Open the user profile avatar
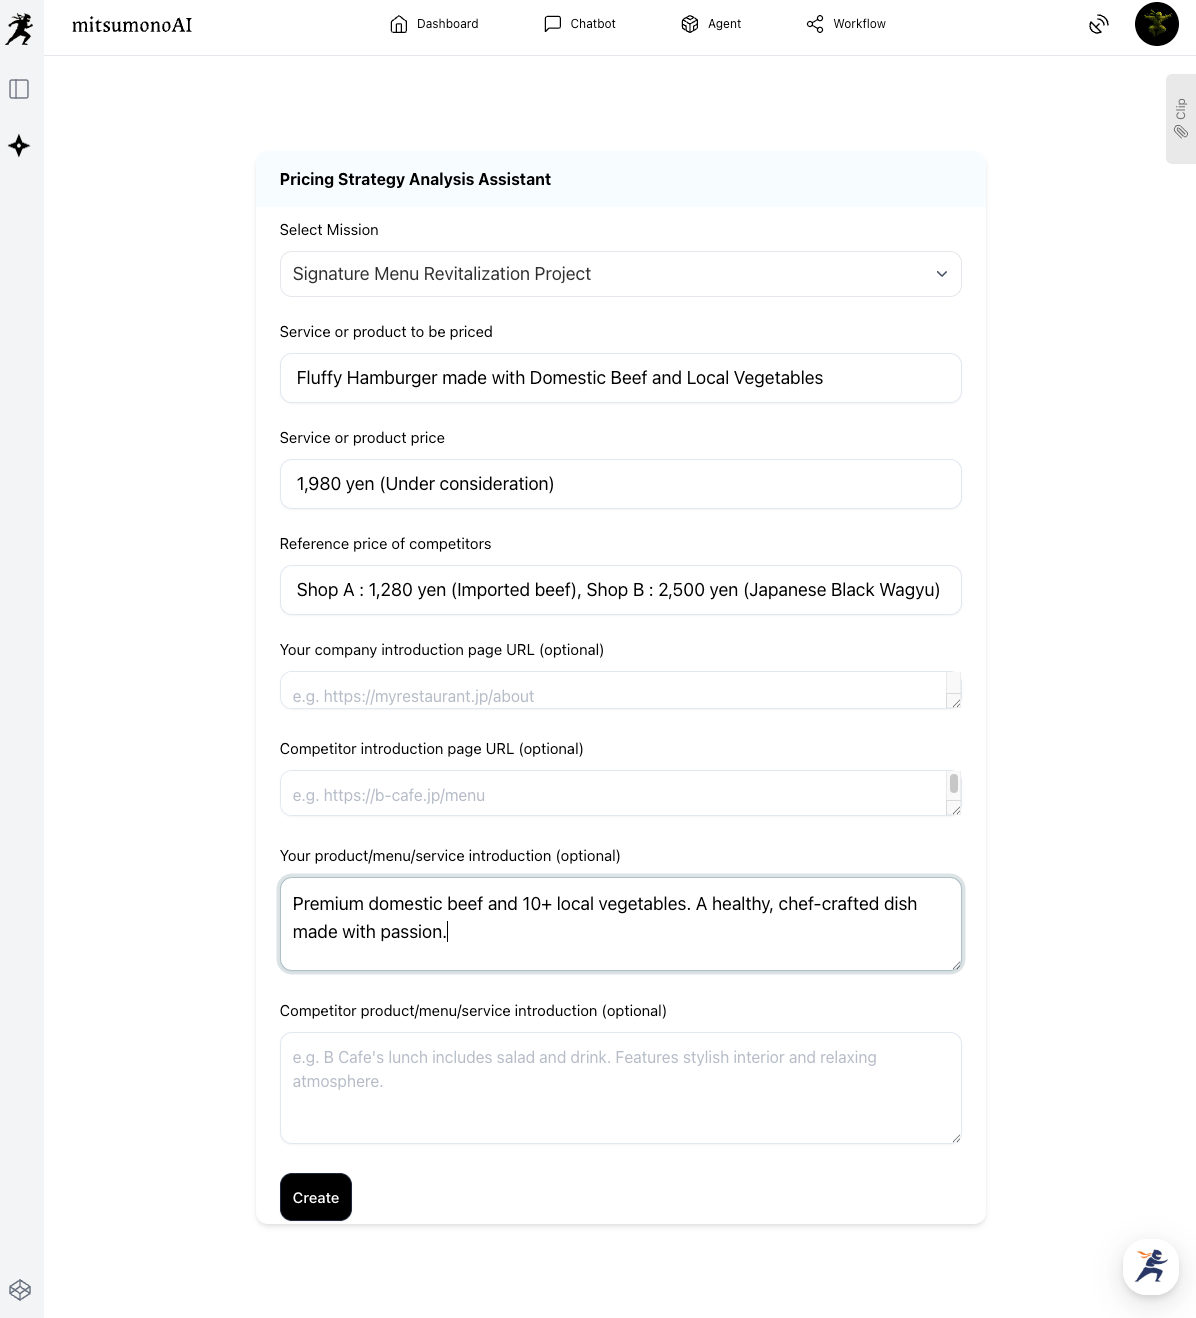The width and height of the screenshot is (1196, 1318). click(x=1157, y=24)
